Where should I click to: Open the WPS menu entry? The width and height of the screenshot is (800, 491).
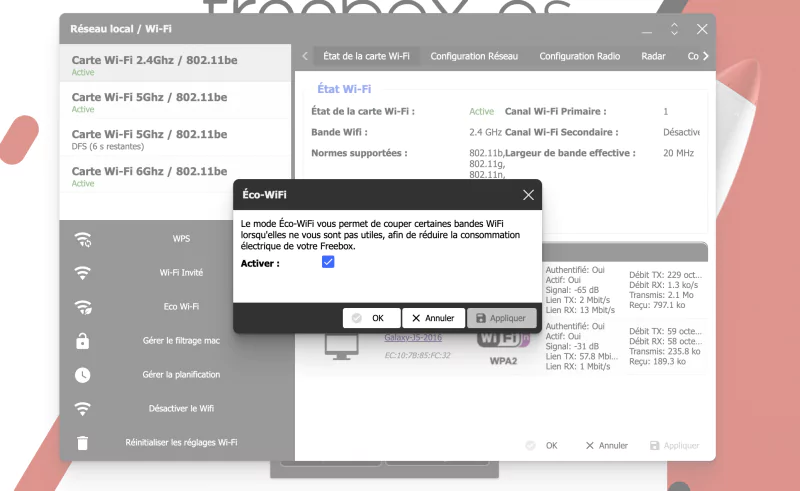coord(181,239)
